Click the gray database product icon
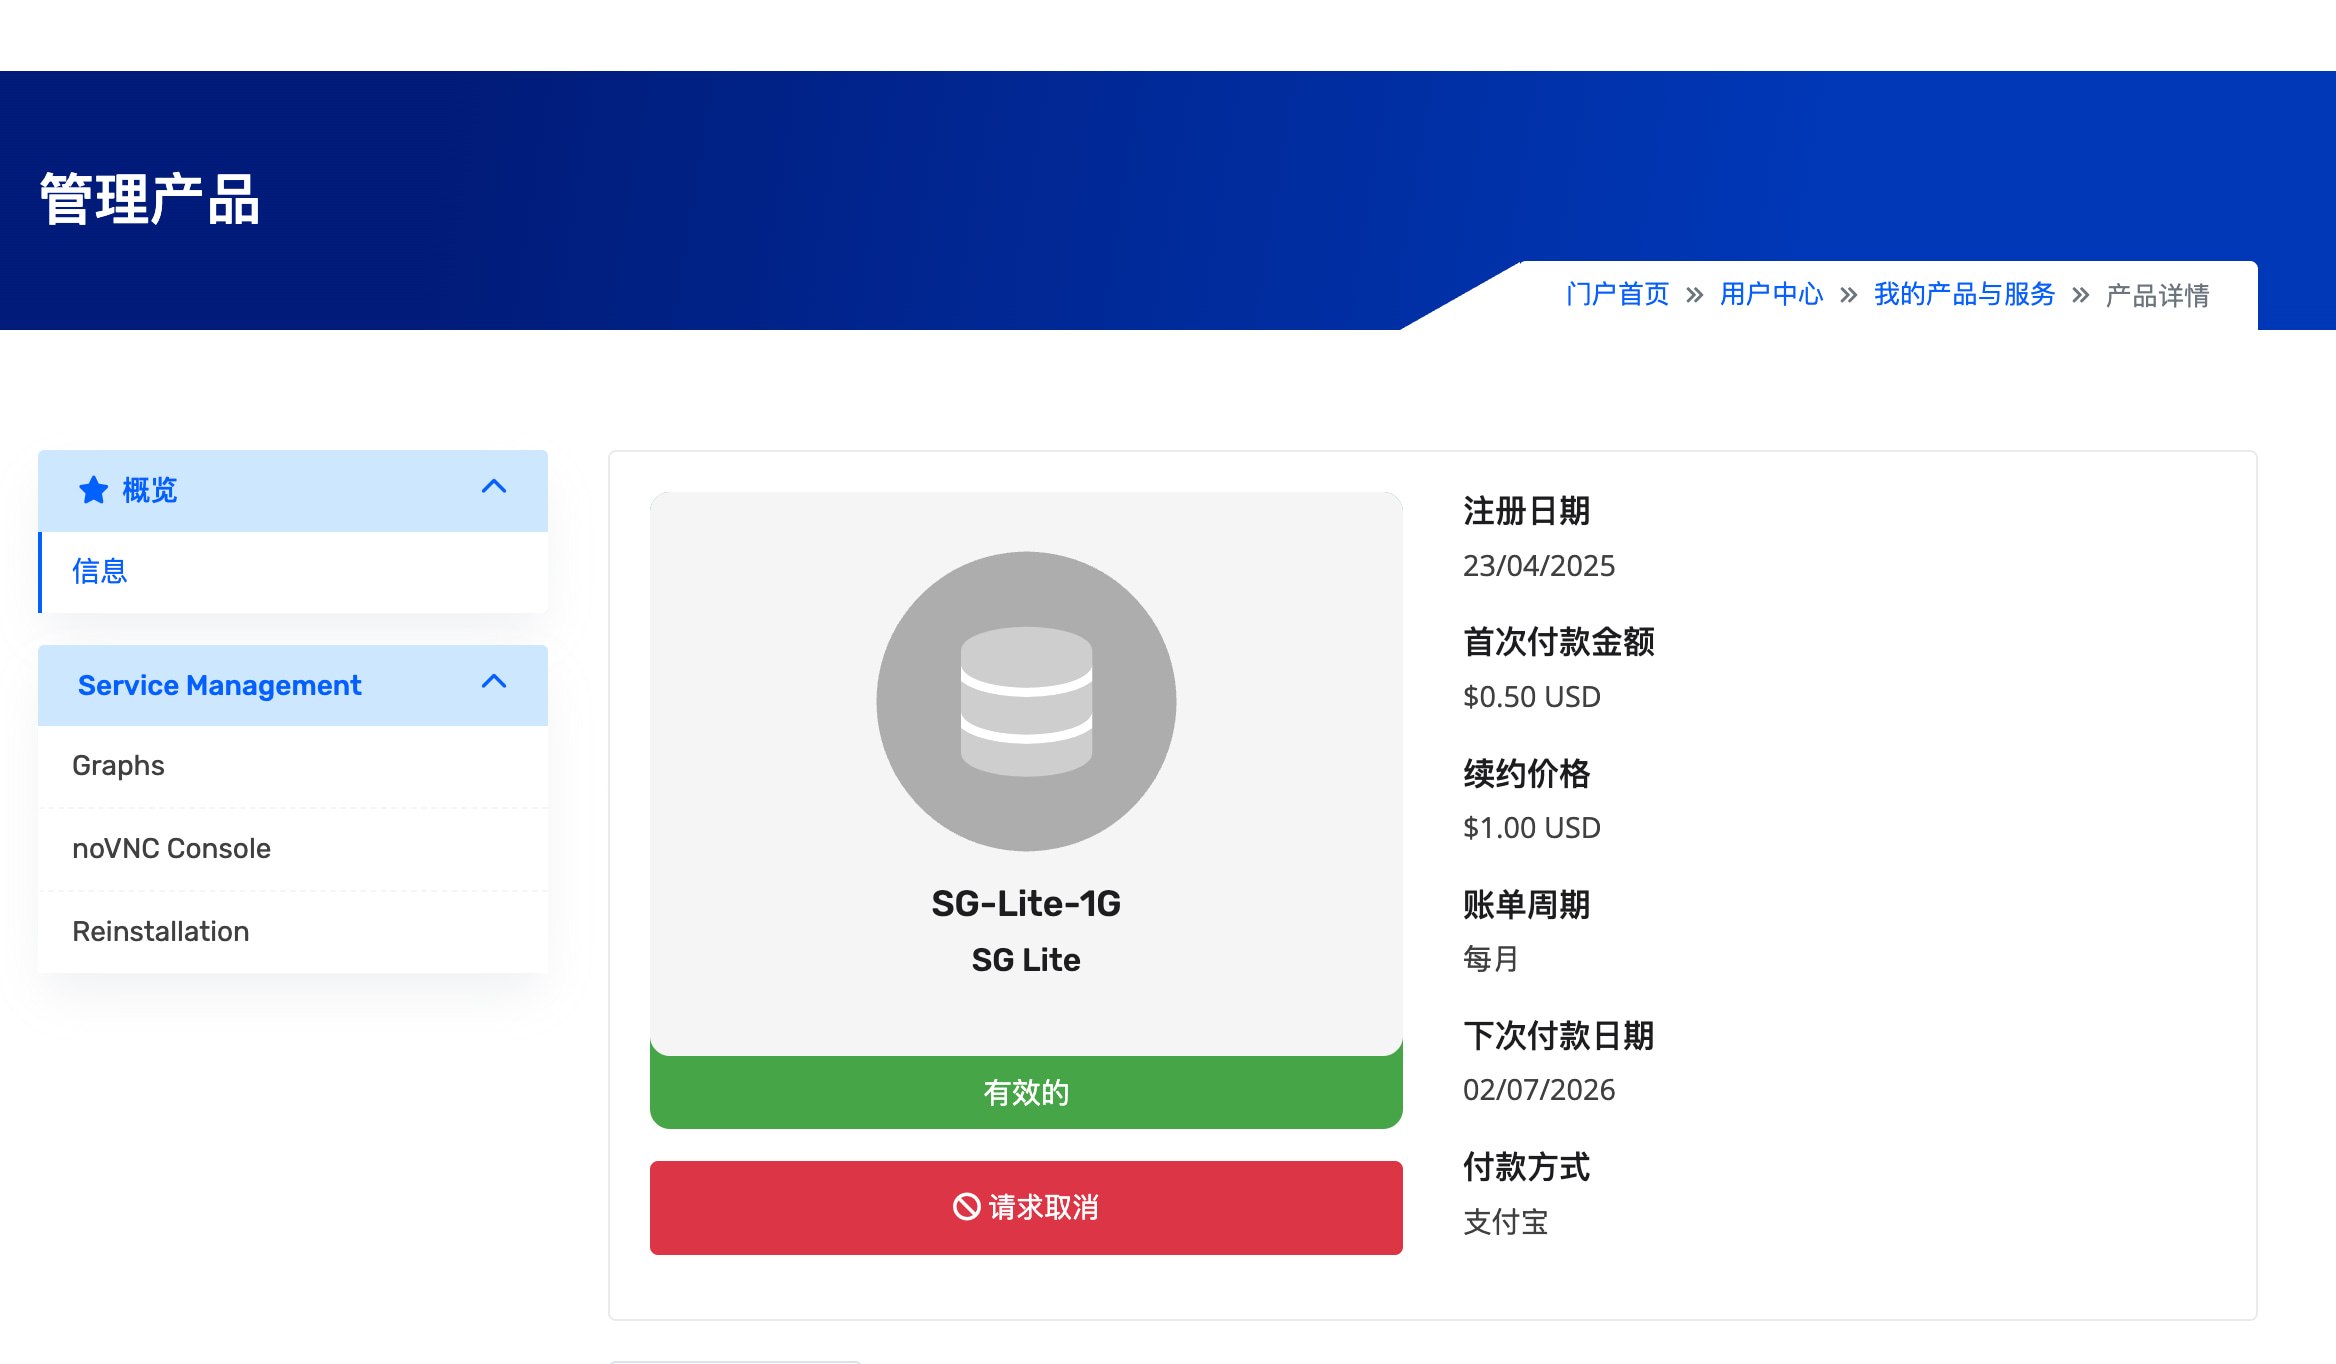Image resolution: width=2336 pixels, height=1364 pixels. tap(1026, 701)
